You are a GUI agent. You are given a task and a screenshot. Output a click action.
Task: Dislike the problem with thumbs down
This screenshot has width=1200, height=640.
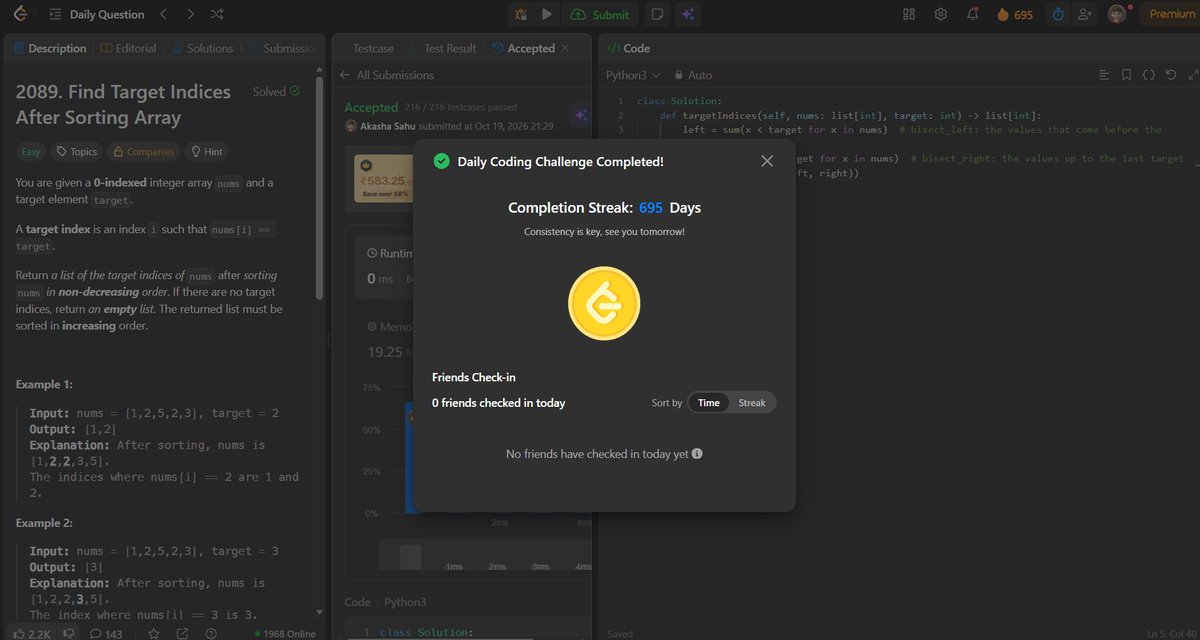(x=71, y=633)
